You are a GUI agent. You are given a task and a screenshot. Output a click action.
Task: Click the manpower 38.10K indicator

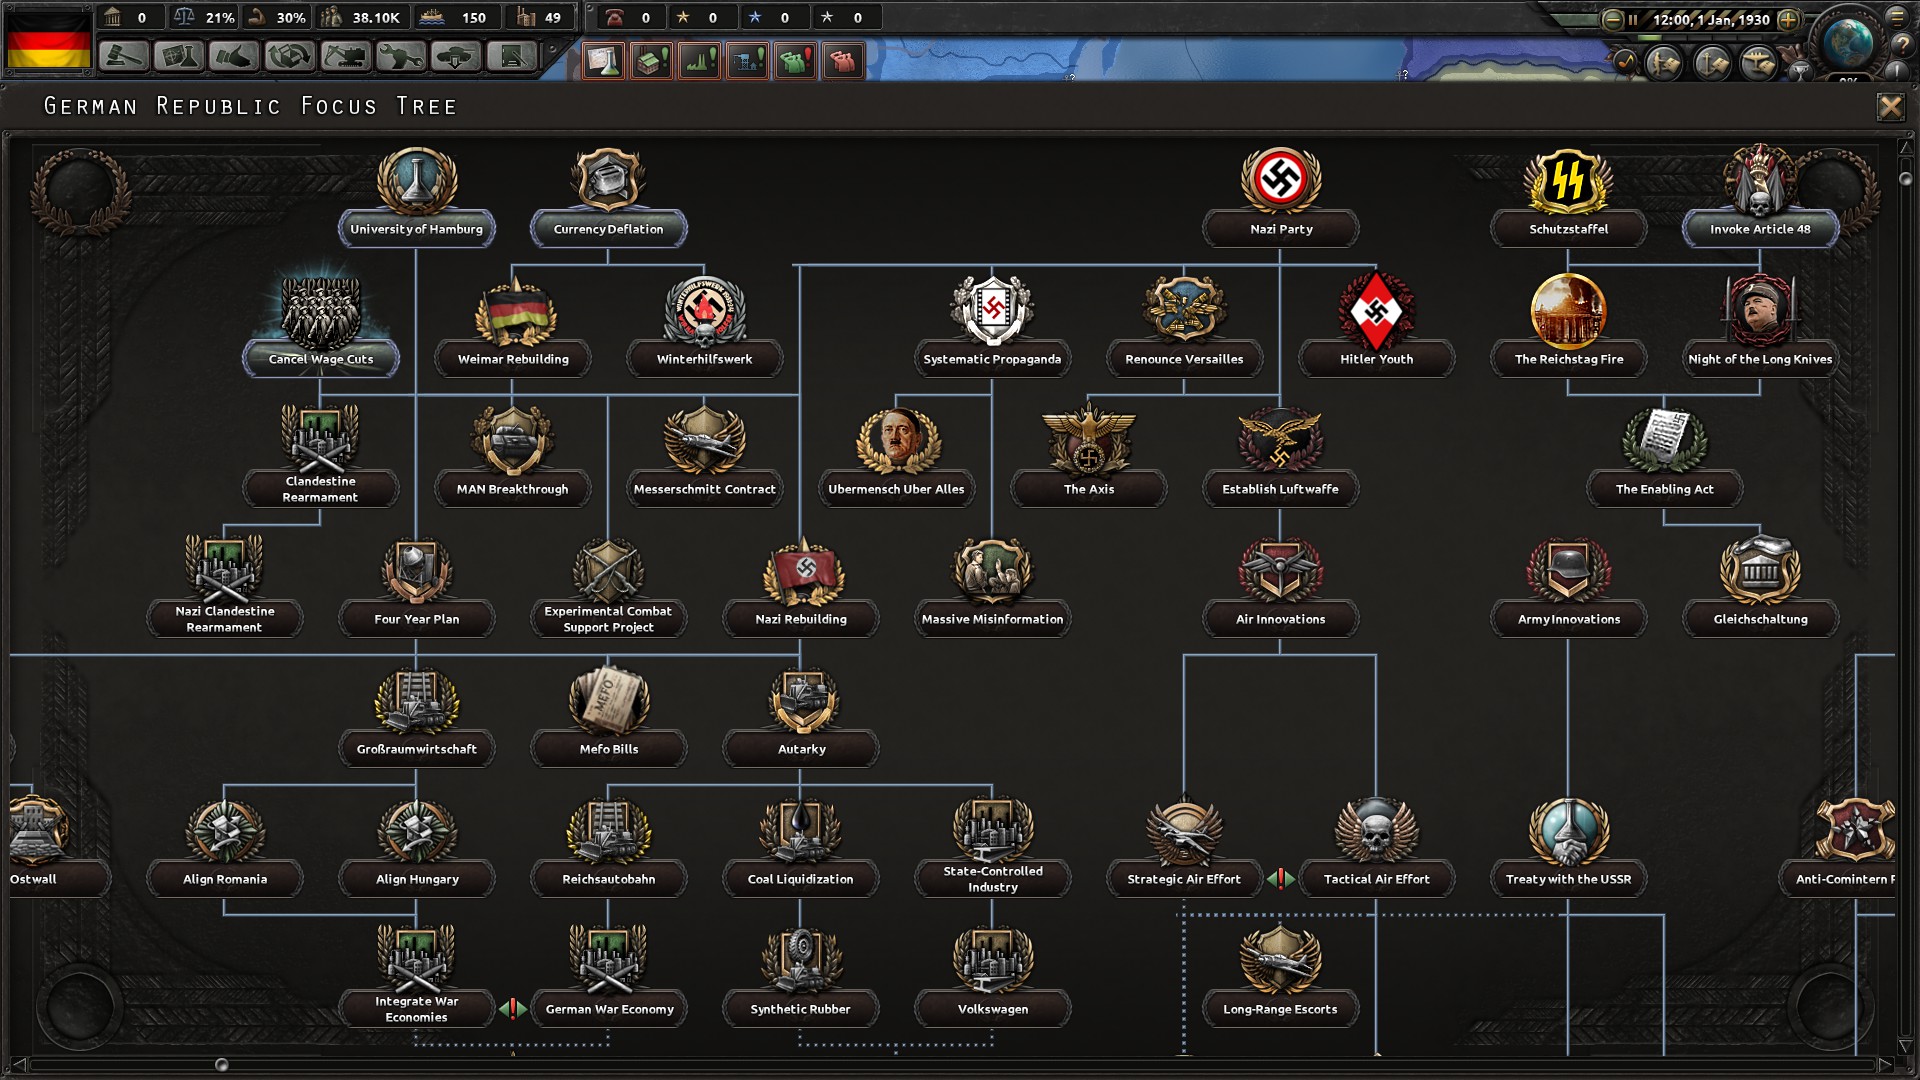tap(362, 17)
